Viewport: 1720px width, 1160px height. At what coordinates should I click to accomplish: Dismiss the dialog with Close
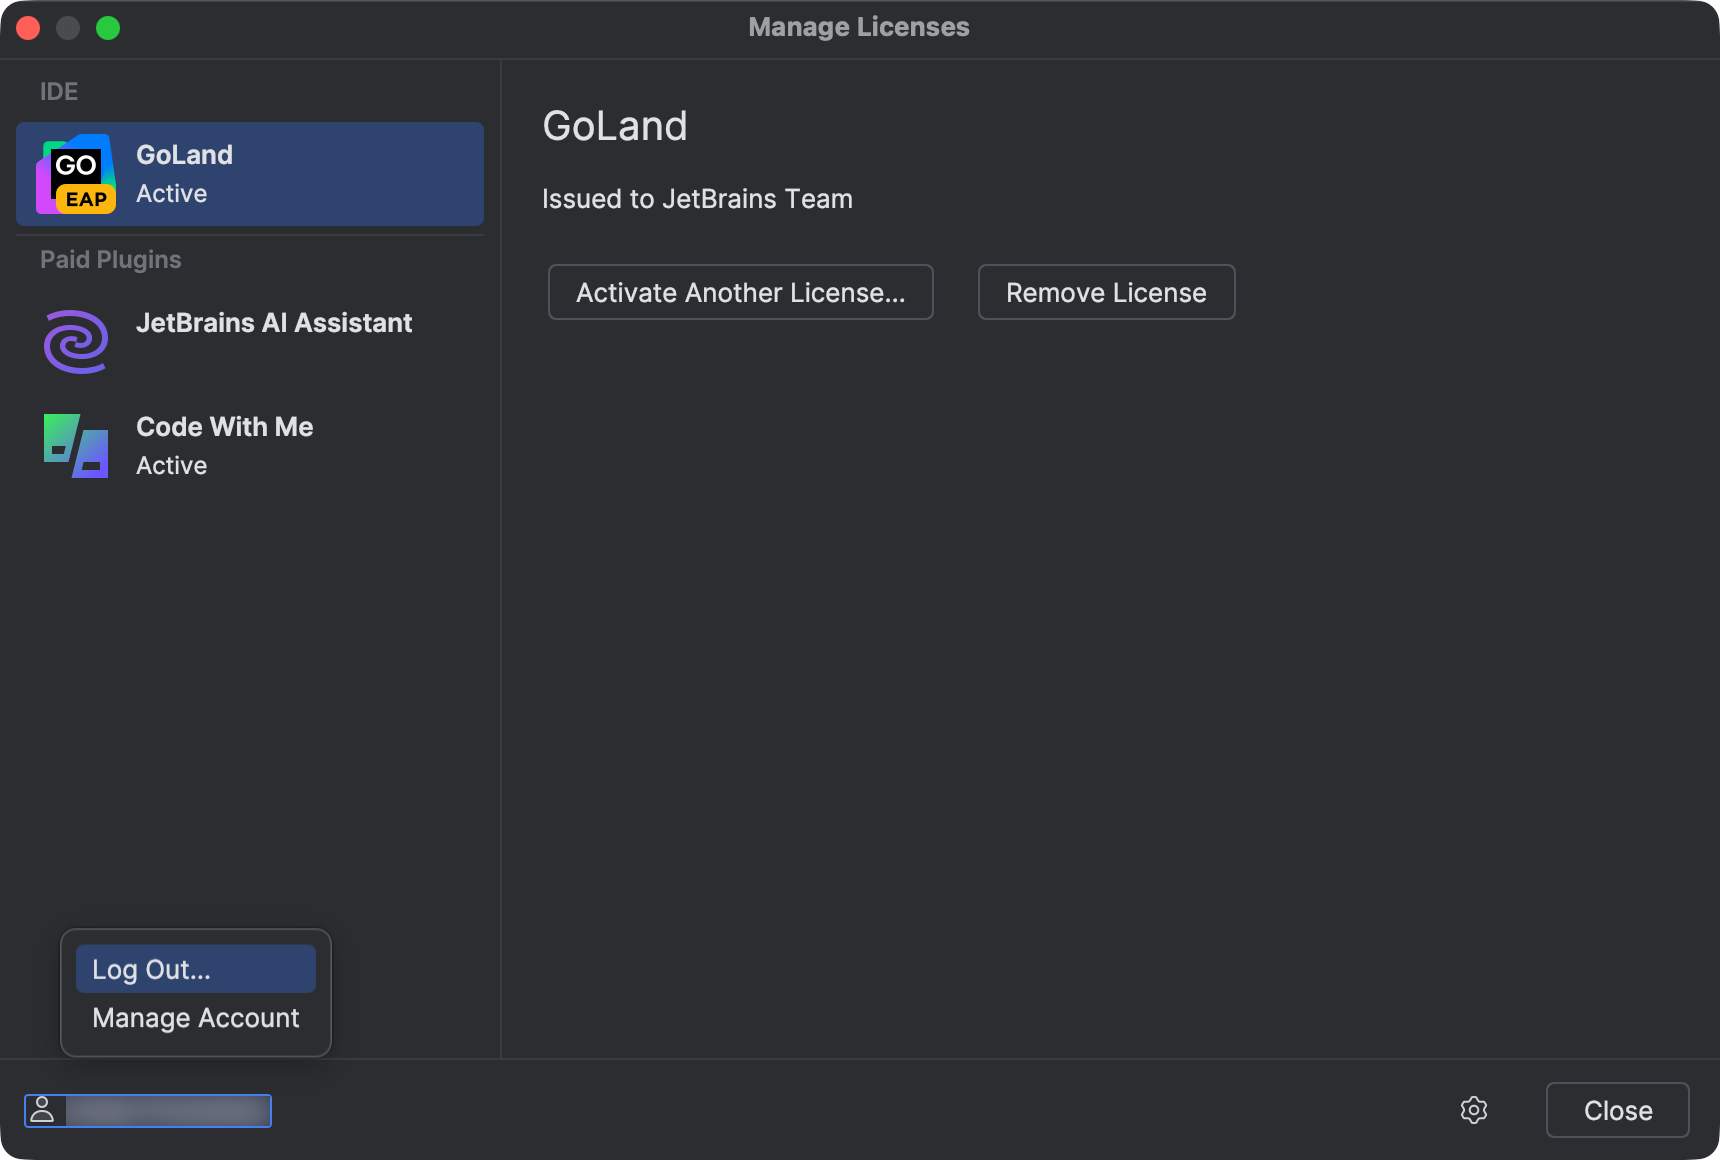[1616, 1110]
